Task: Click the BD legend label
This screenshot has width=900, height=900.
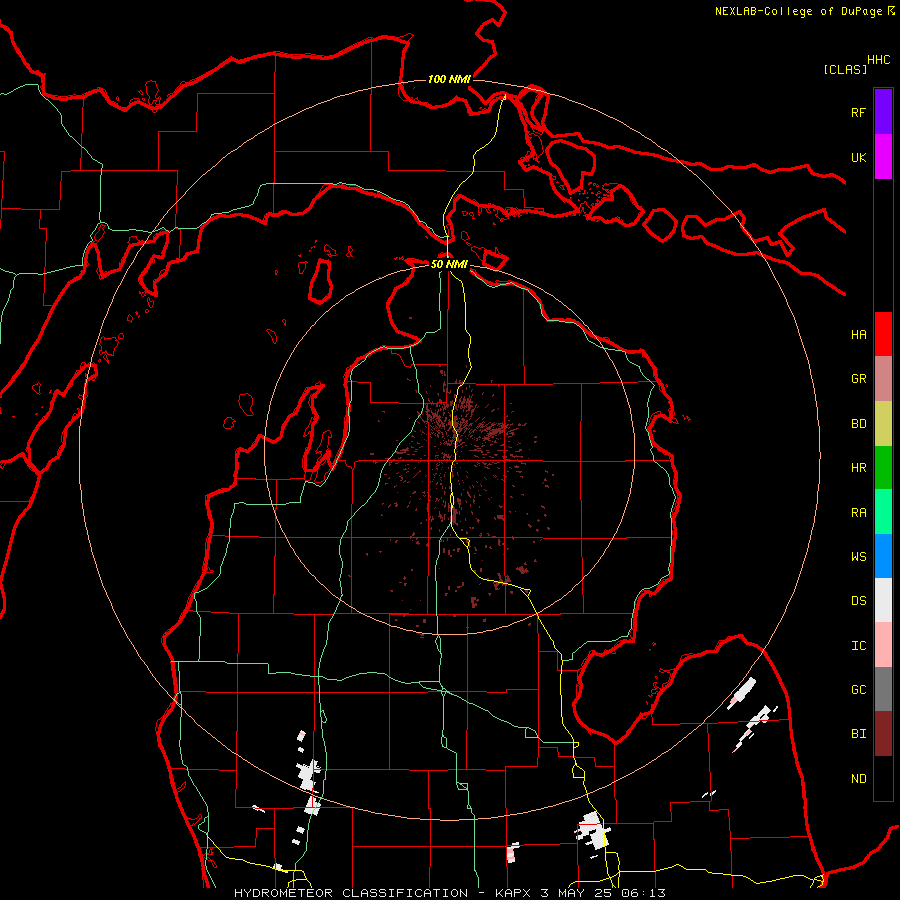Action: 858,424
